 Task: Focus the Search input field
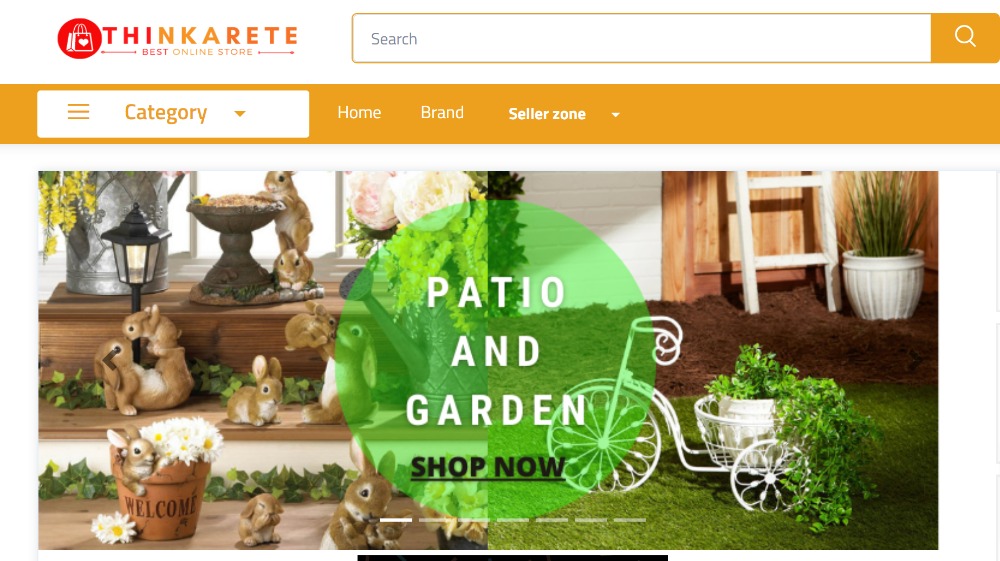[x=642, y=38]
